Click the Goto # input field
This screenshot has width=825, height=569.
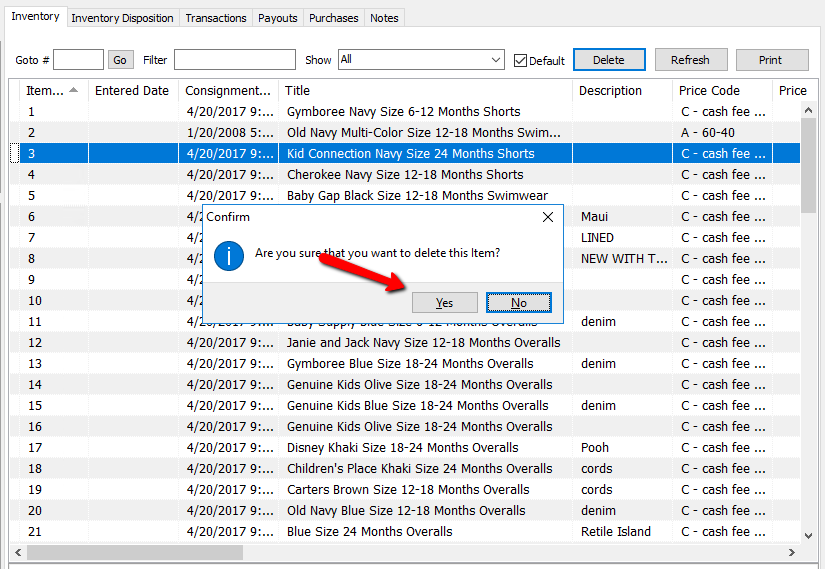click(x=78, y=60)
